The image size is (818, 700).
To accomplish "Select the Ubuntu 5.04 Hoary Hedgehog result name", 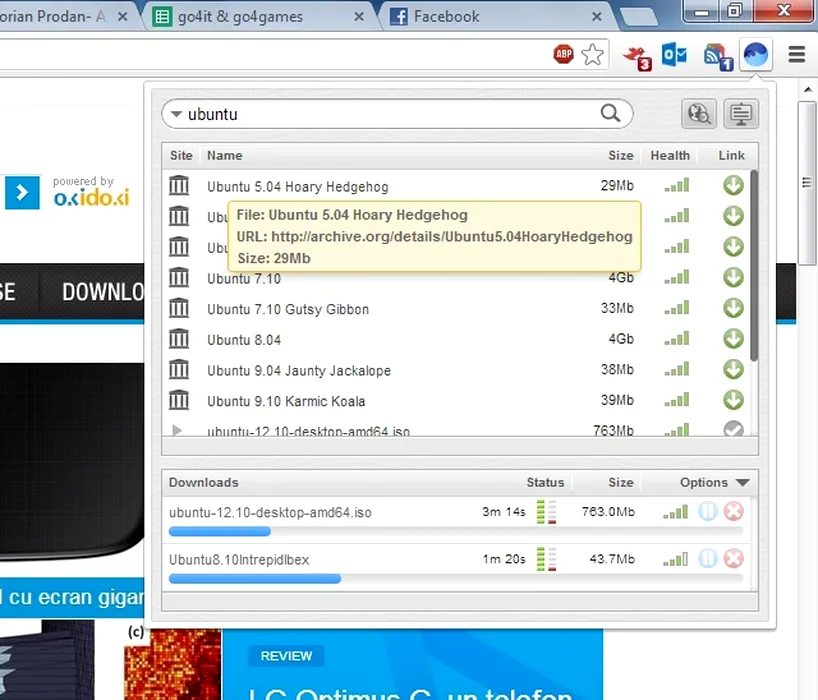I will (297, 187).
